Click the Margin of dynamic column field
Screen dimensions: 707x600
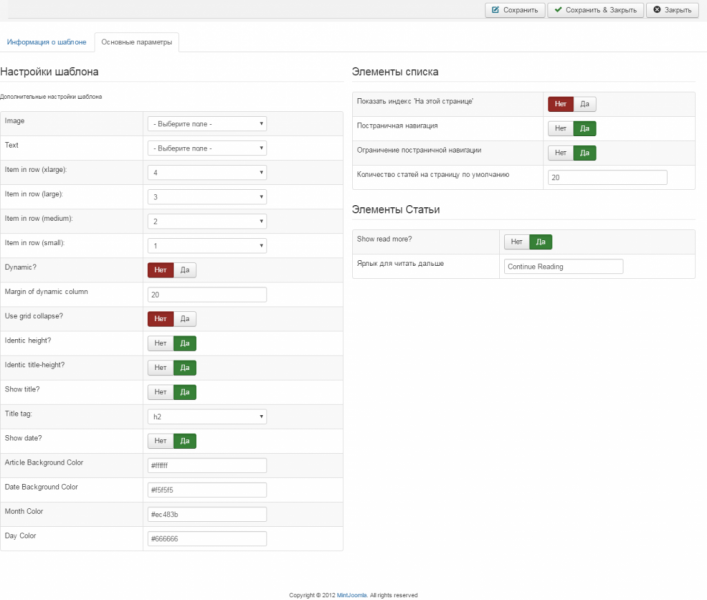[207, 294]
